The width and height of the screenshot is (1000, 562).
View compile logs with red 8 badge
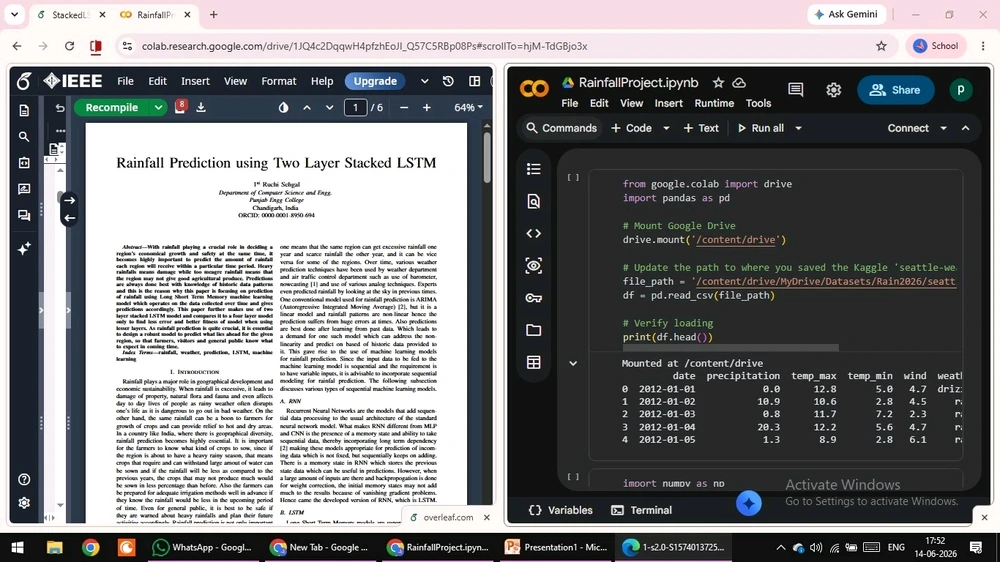click(180, 107)
